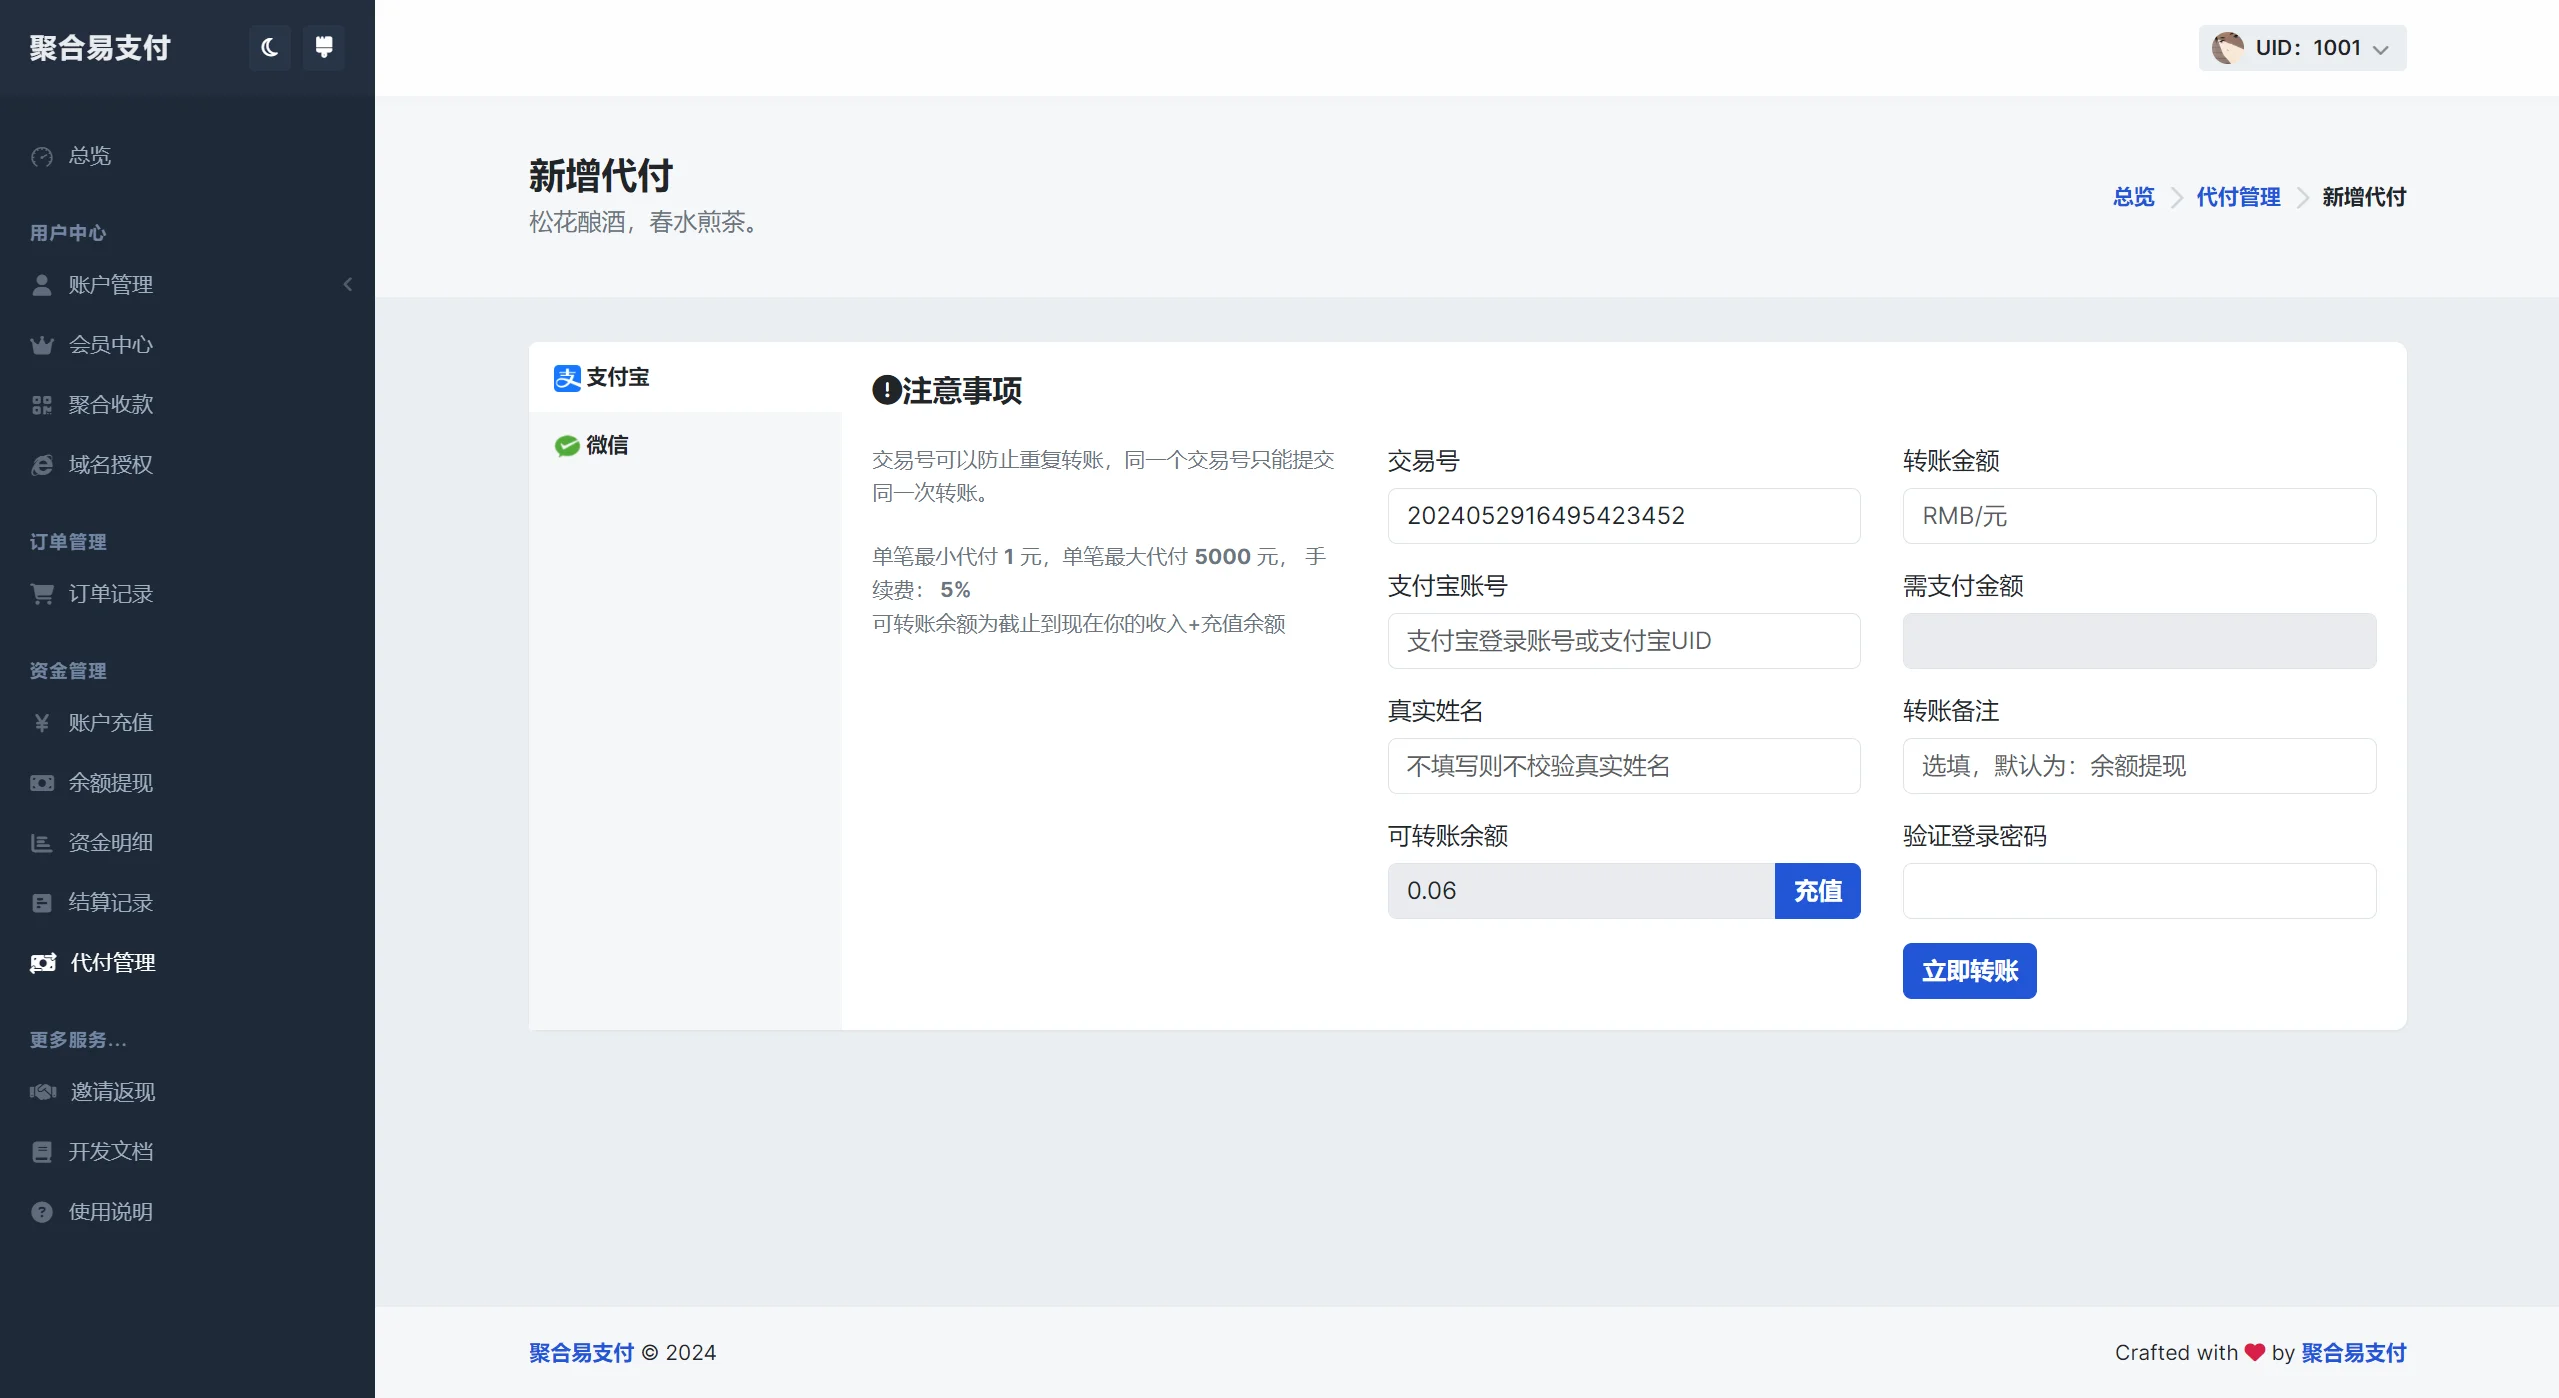Click the 代付管理 breadcrumb link
2559x1398 pixels.
[2237, 197]
